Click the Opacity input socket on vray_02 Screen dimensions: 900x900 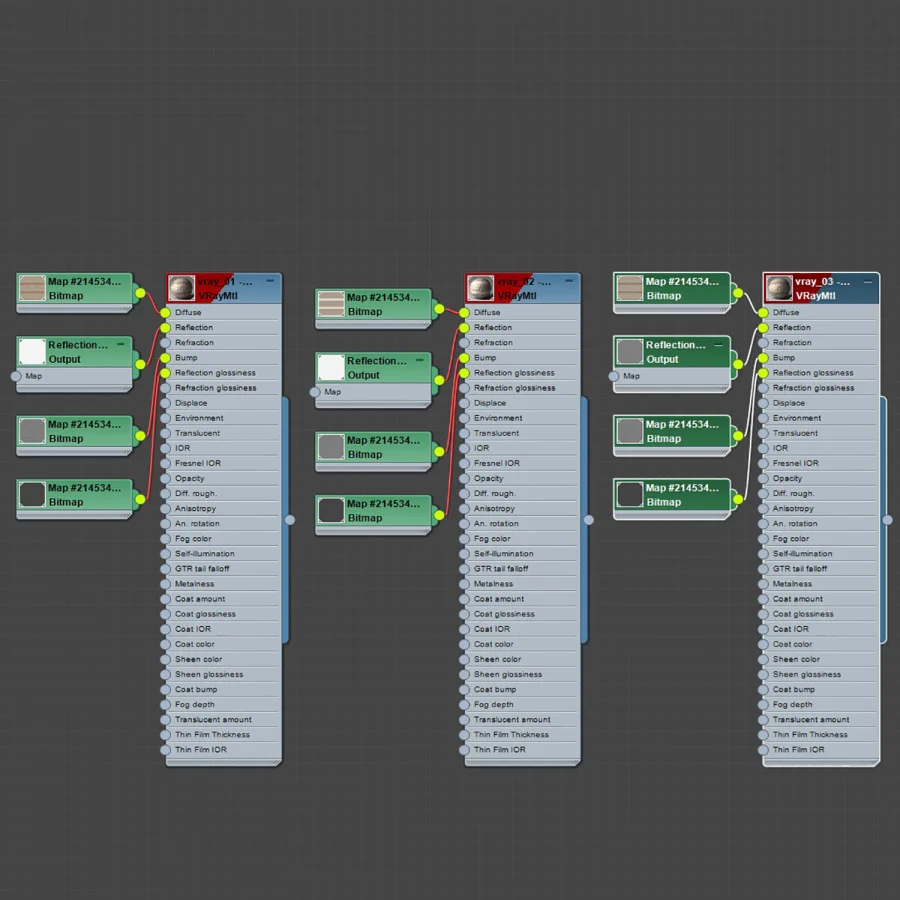(x=464, y=478)
